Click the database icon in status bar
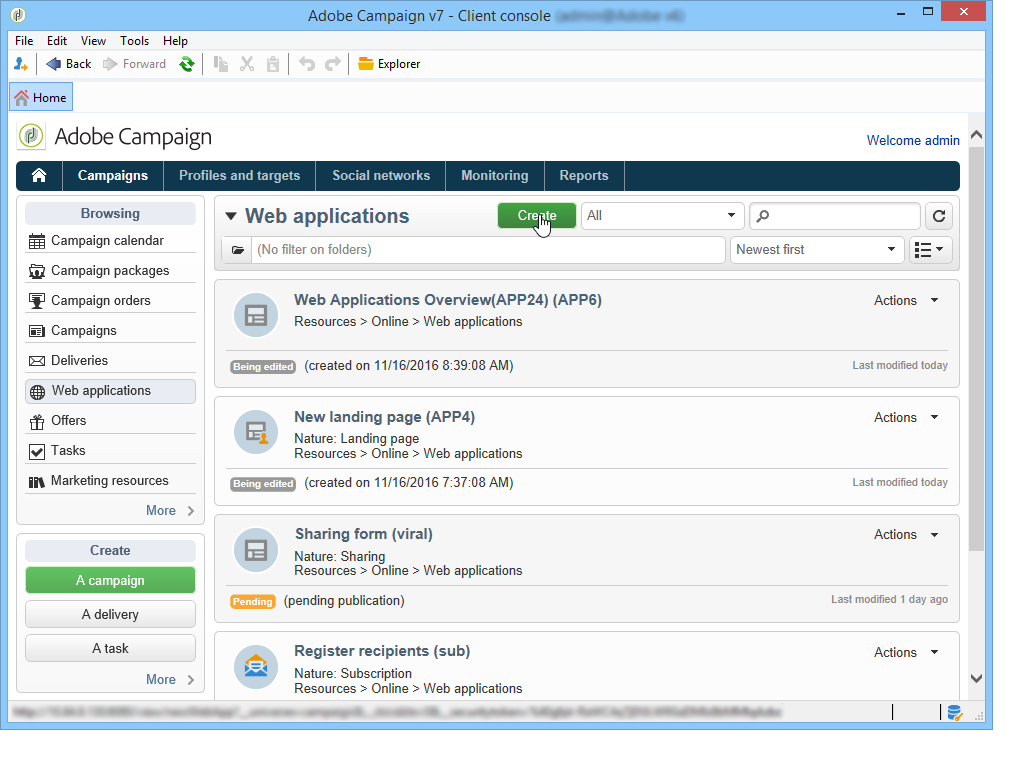Image resolution: width=1021 pixels, height=758 pixels. point(954,712)
